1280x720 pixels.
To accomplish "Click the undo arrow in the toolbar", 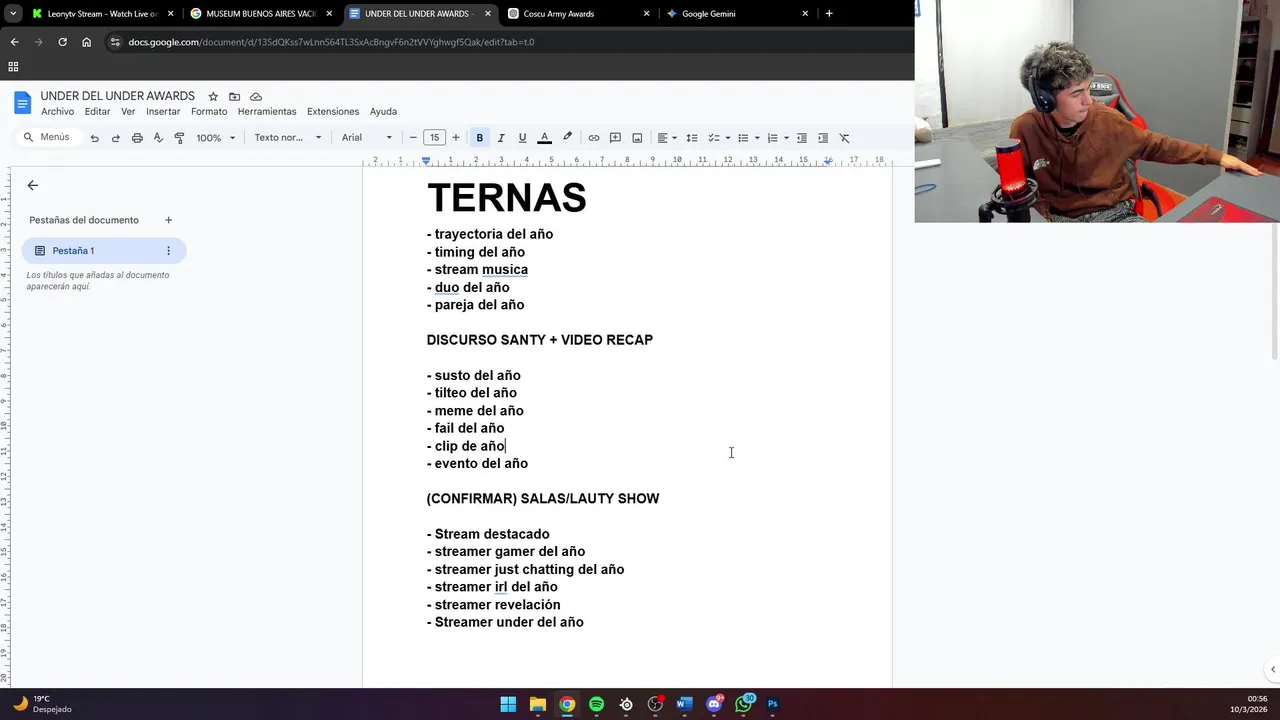I will [94, 138].
